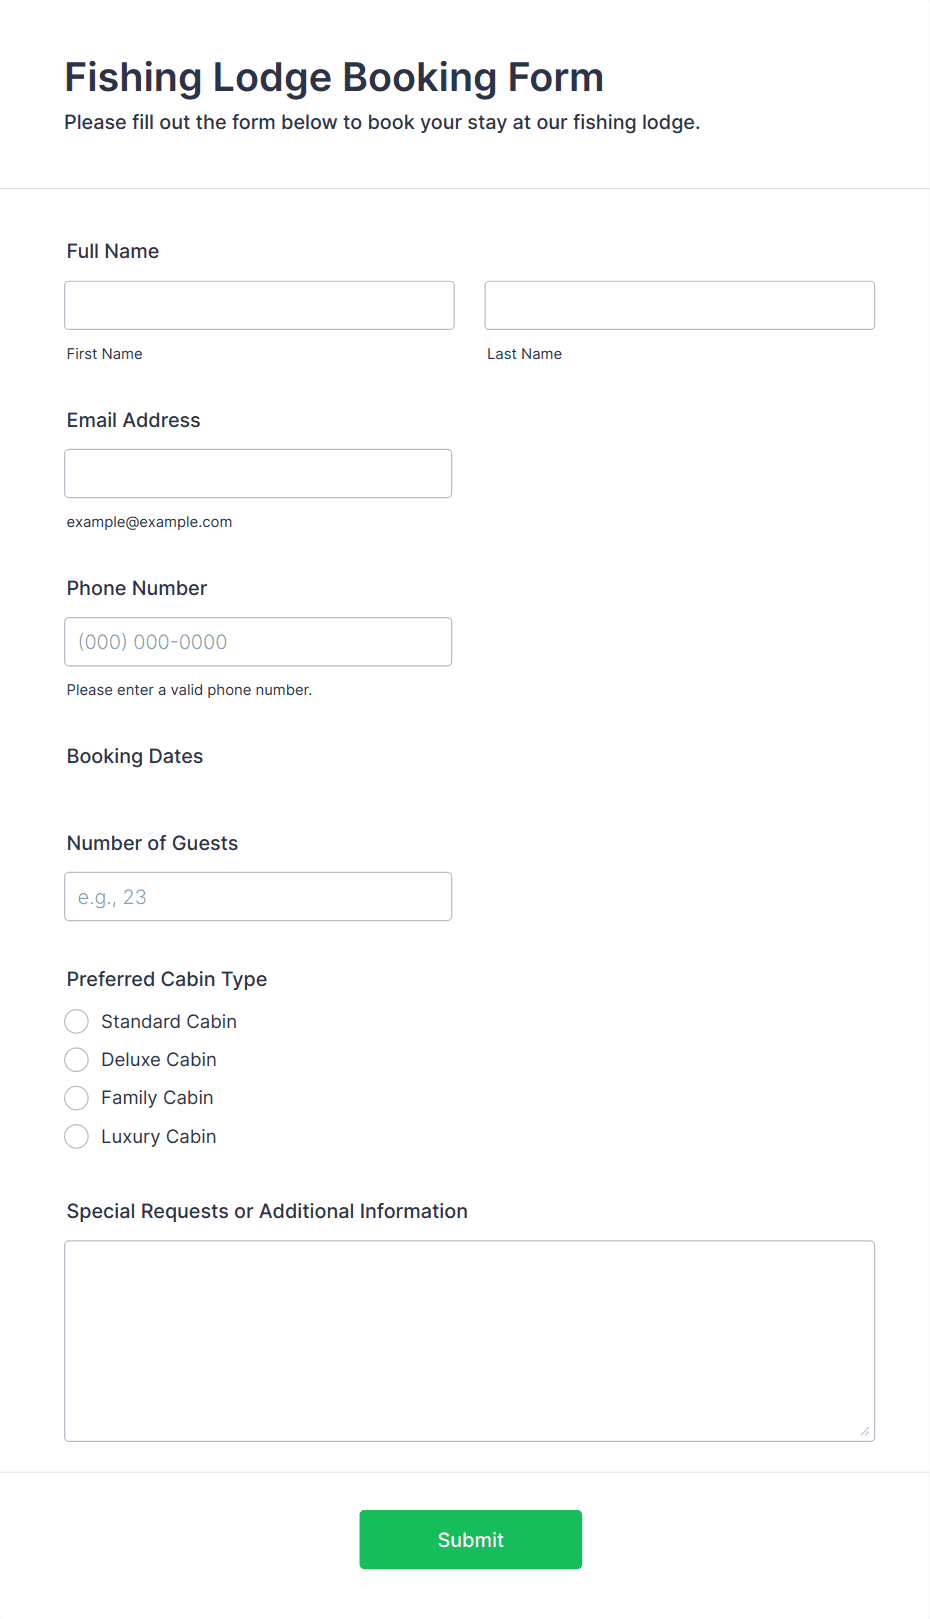Pick the Luxury Cabin option
The height and width of the screenshot is (1619, 930).
[77, 1136]
